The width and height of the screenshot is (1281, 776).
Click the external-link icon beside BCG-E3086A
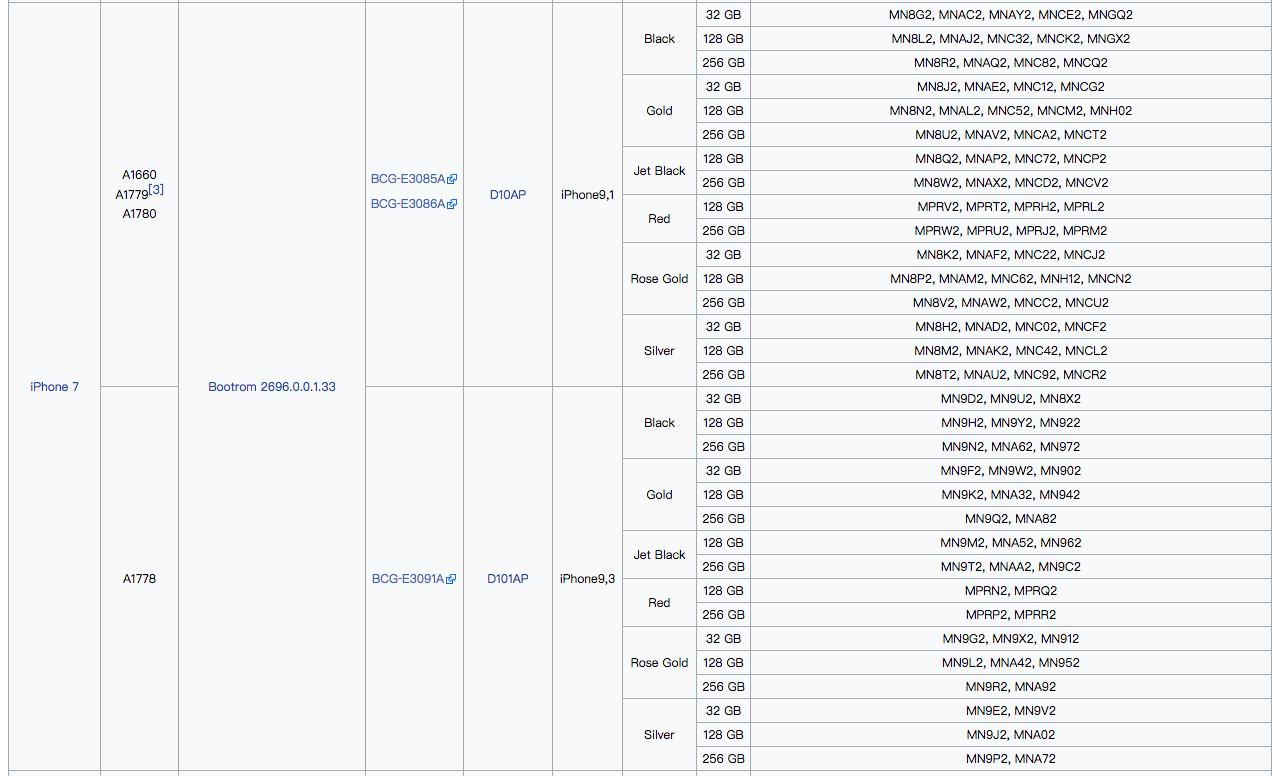[452, 204]
